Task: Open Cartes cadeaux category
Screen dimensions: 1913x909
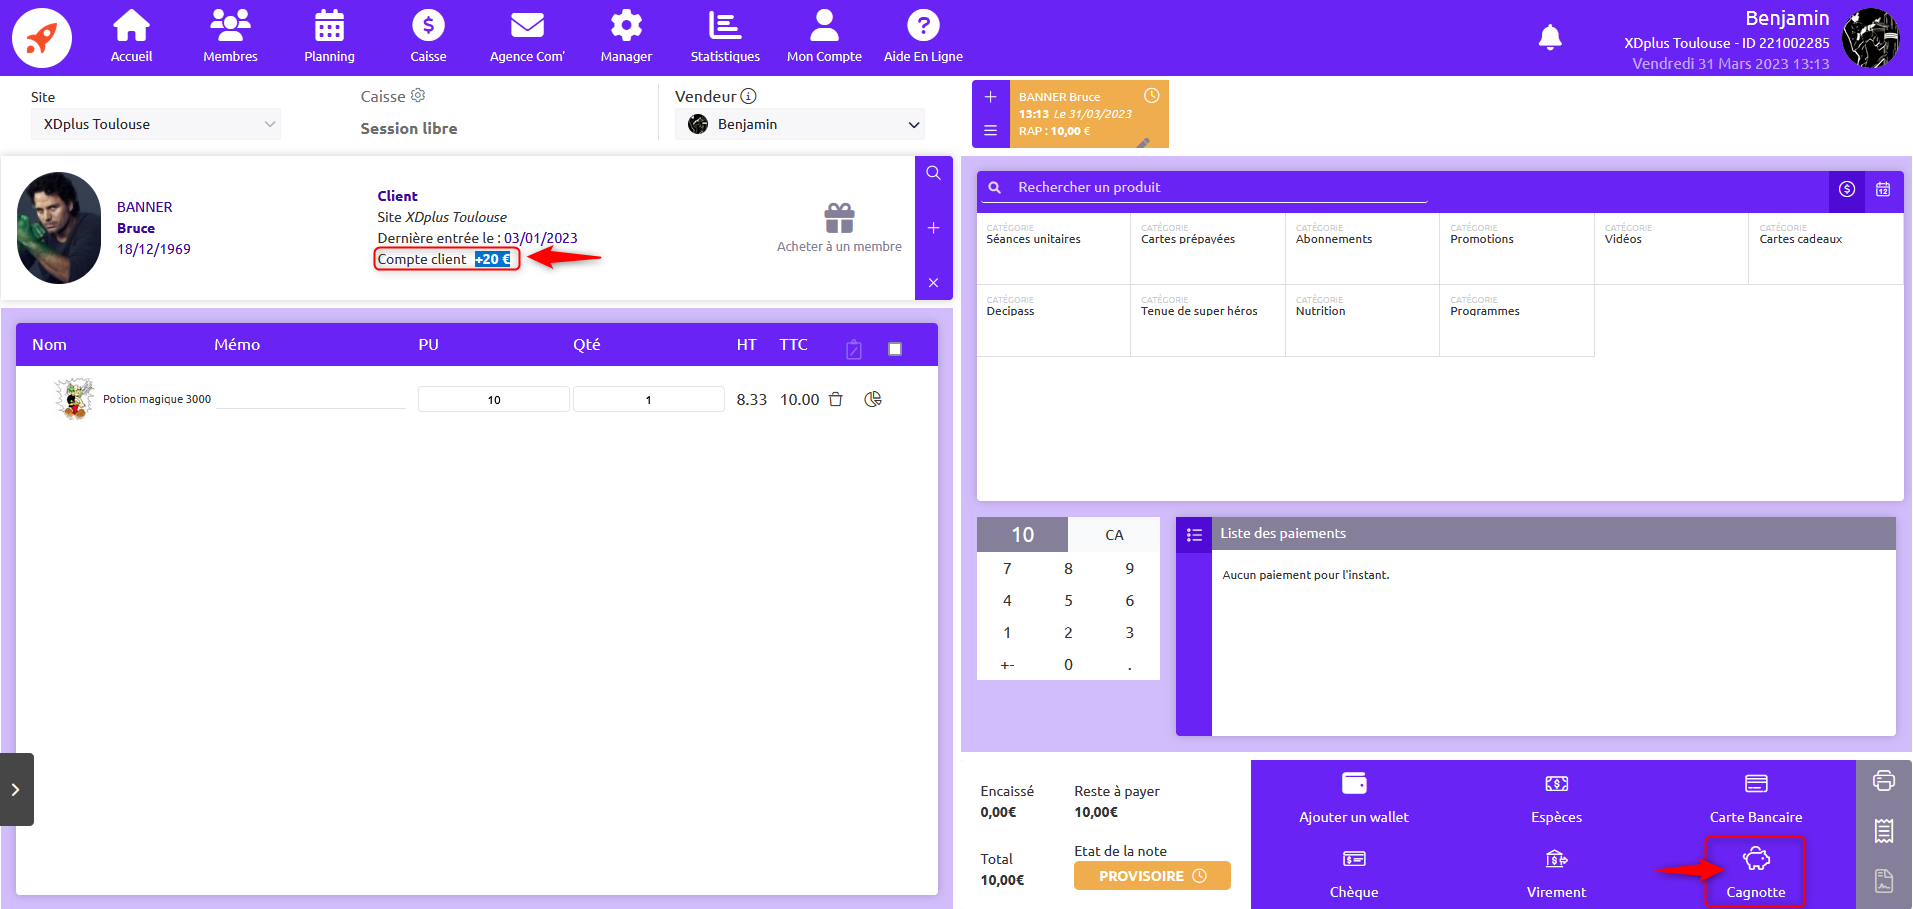Action: [x=1826, y=248]
